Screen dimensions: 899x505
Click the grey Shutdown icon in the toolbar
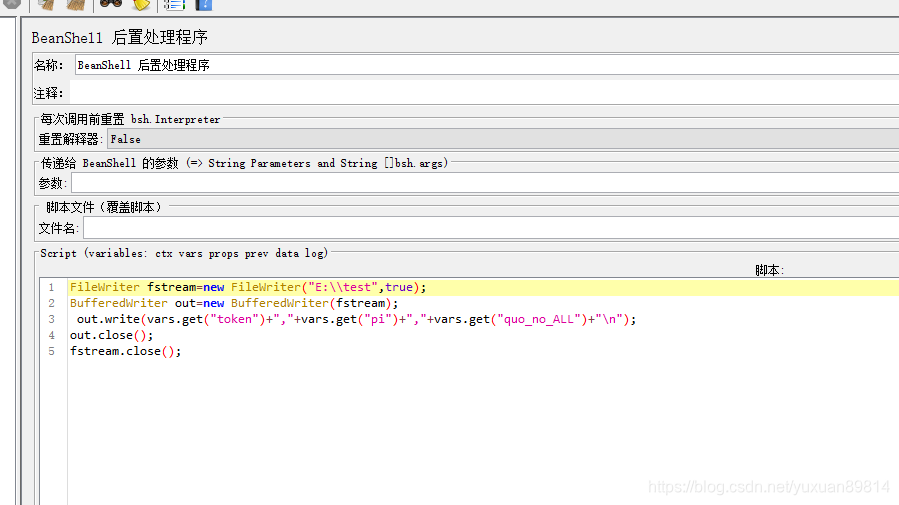[x=11, y=4]
